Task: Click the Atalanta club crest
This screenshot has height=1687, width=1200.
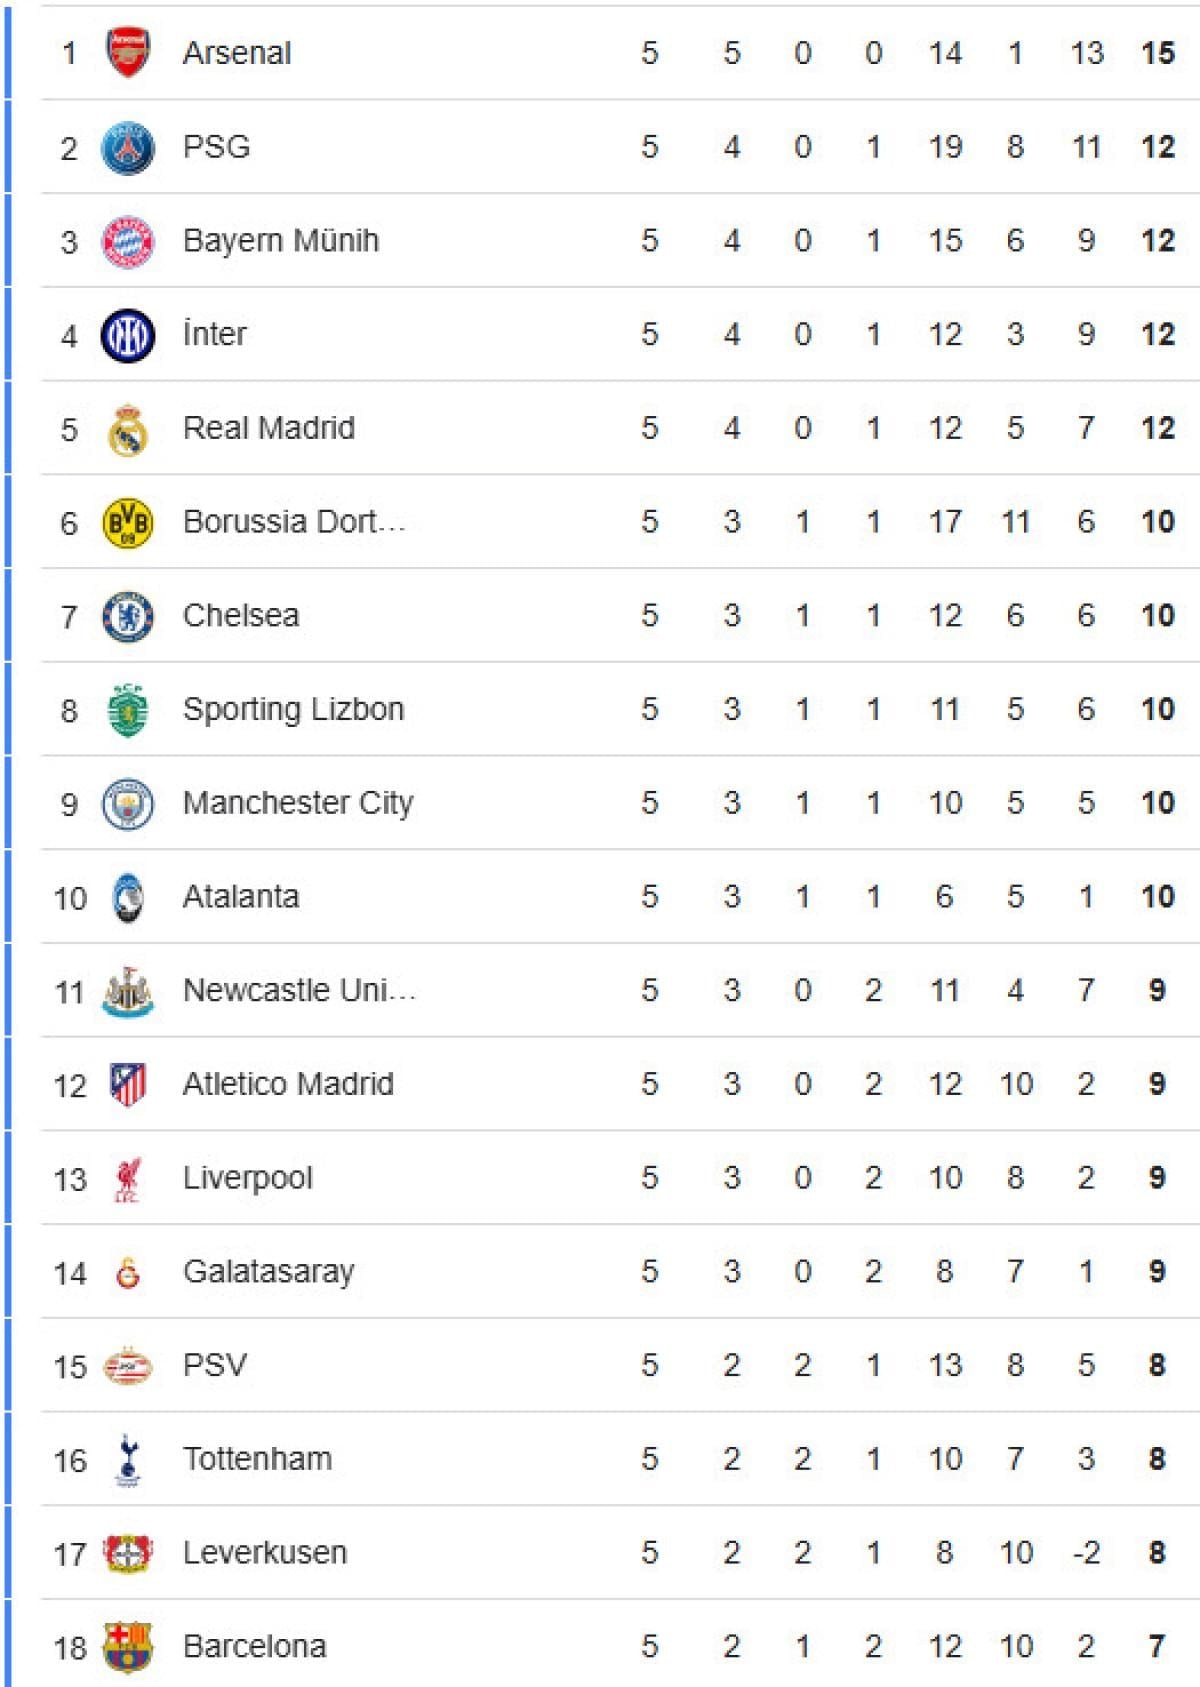Action: (128, 897)
